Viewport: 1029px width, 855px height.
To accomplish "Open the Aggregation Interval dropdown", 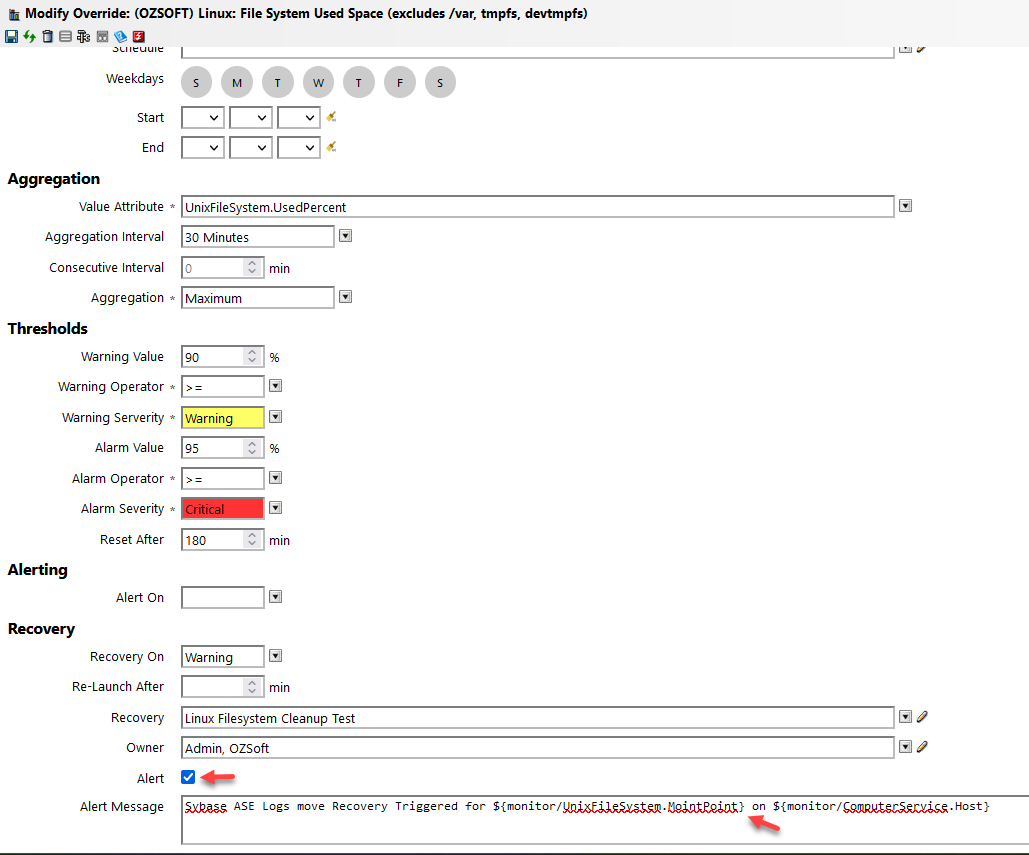I will tap(345, 237).
